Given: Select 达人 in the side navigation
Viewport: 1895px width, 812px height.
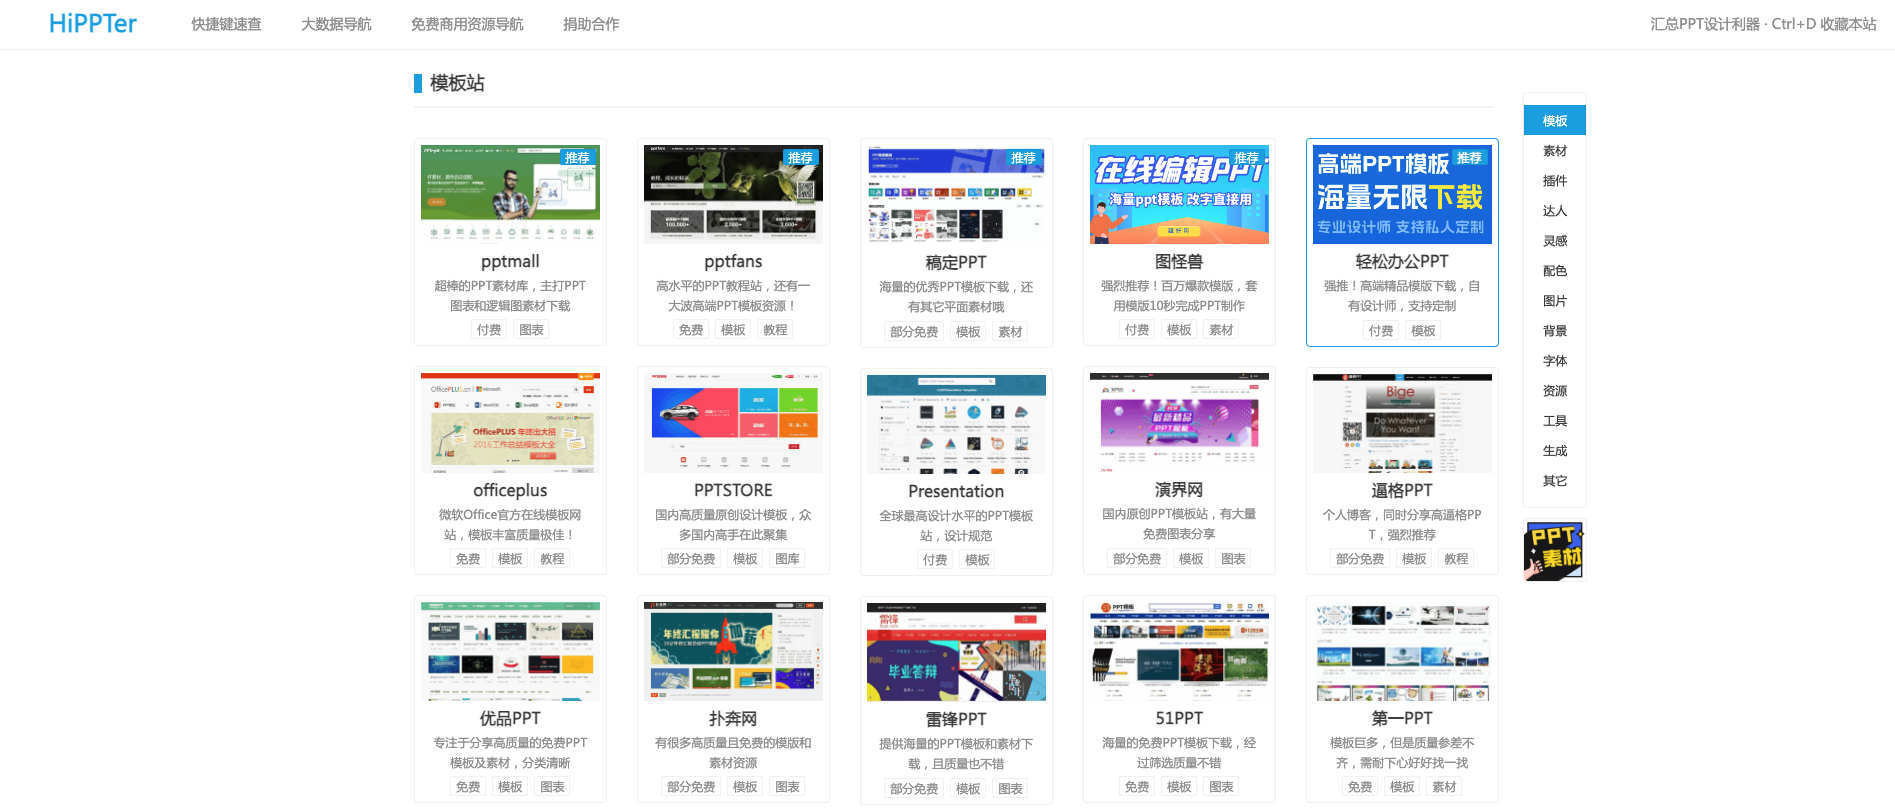Looking at the screenshot, I should coord(1555,211).
